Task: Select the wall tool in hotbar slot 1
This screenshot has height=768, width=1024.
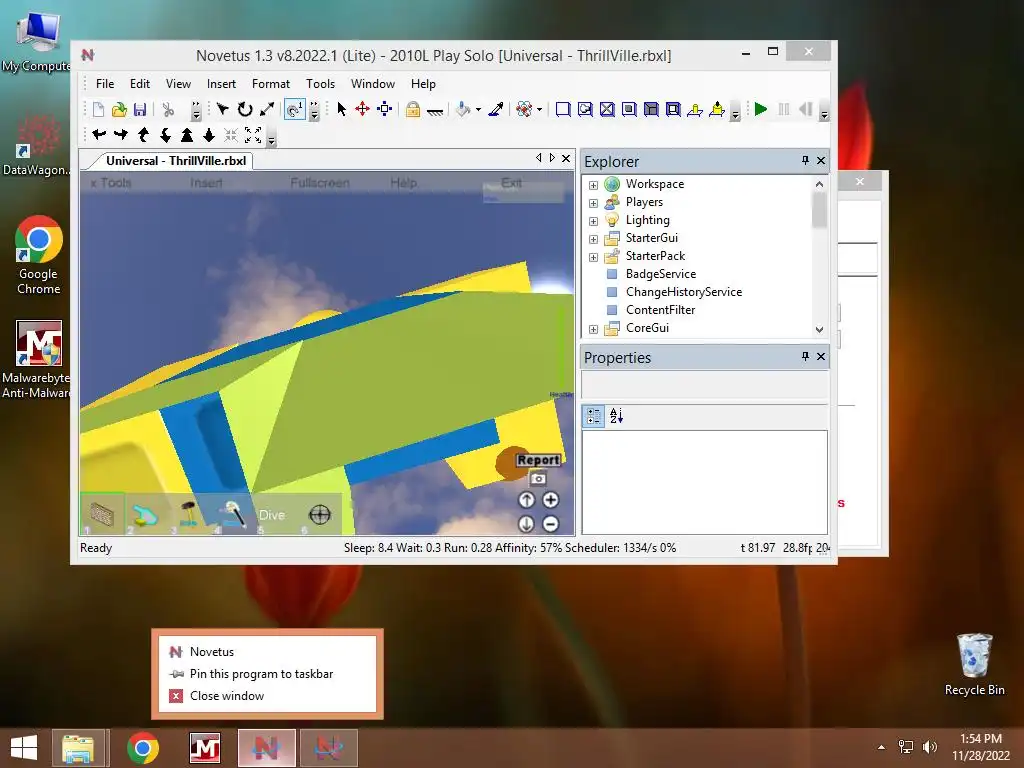Action: [102, 515]
